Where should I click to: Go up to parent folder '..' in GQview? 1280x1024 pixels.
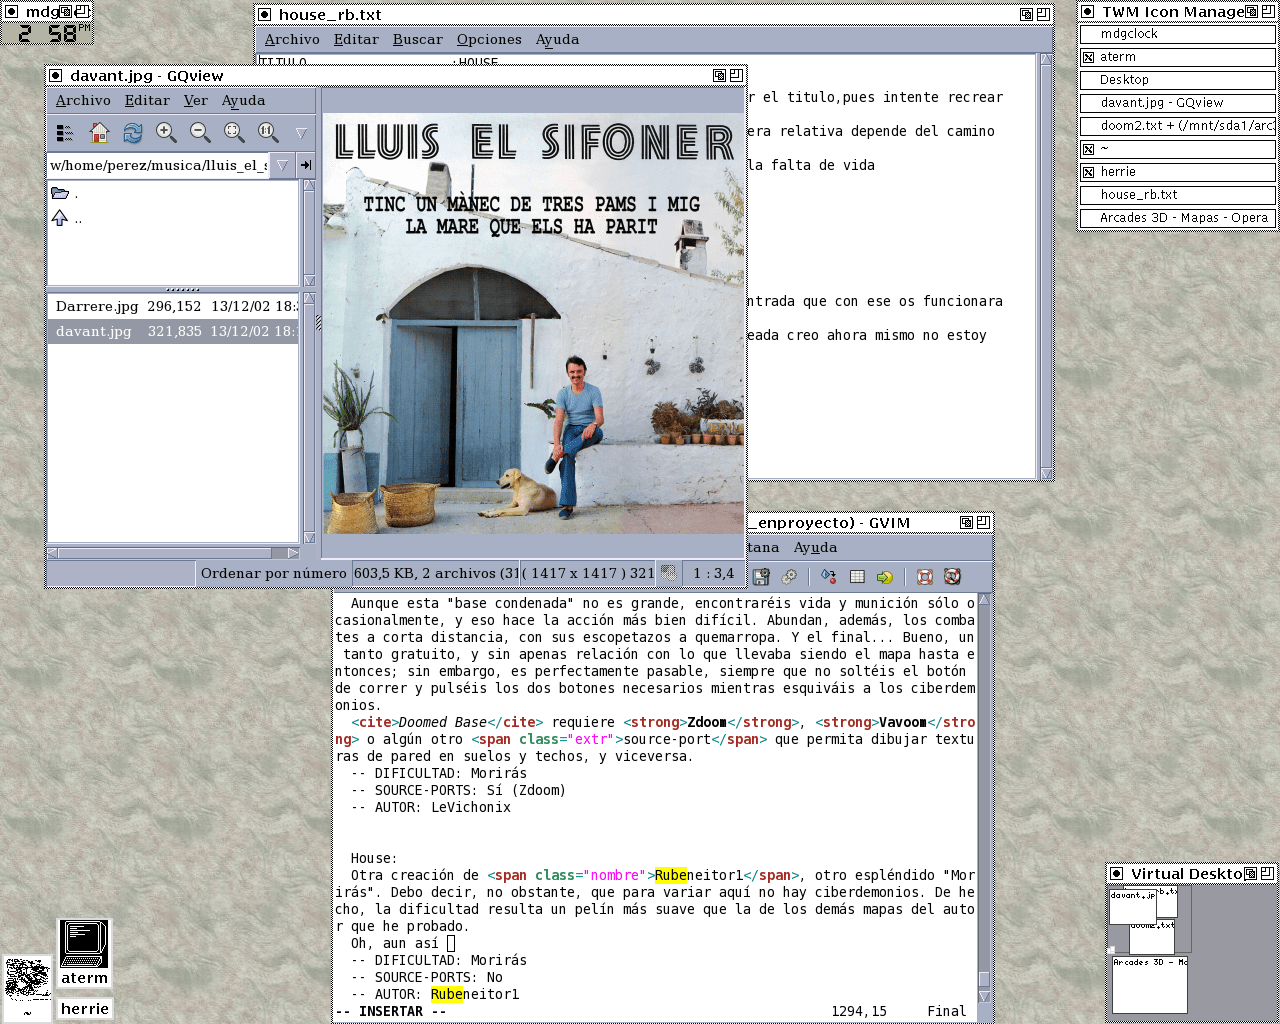pyautogui.click(x=172, y=218)
